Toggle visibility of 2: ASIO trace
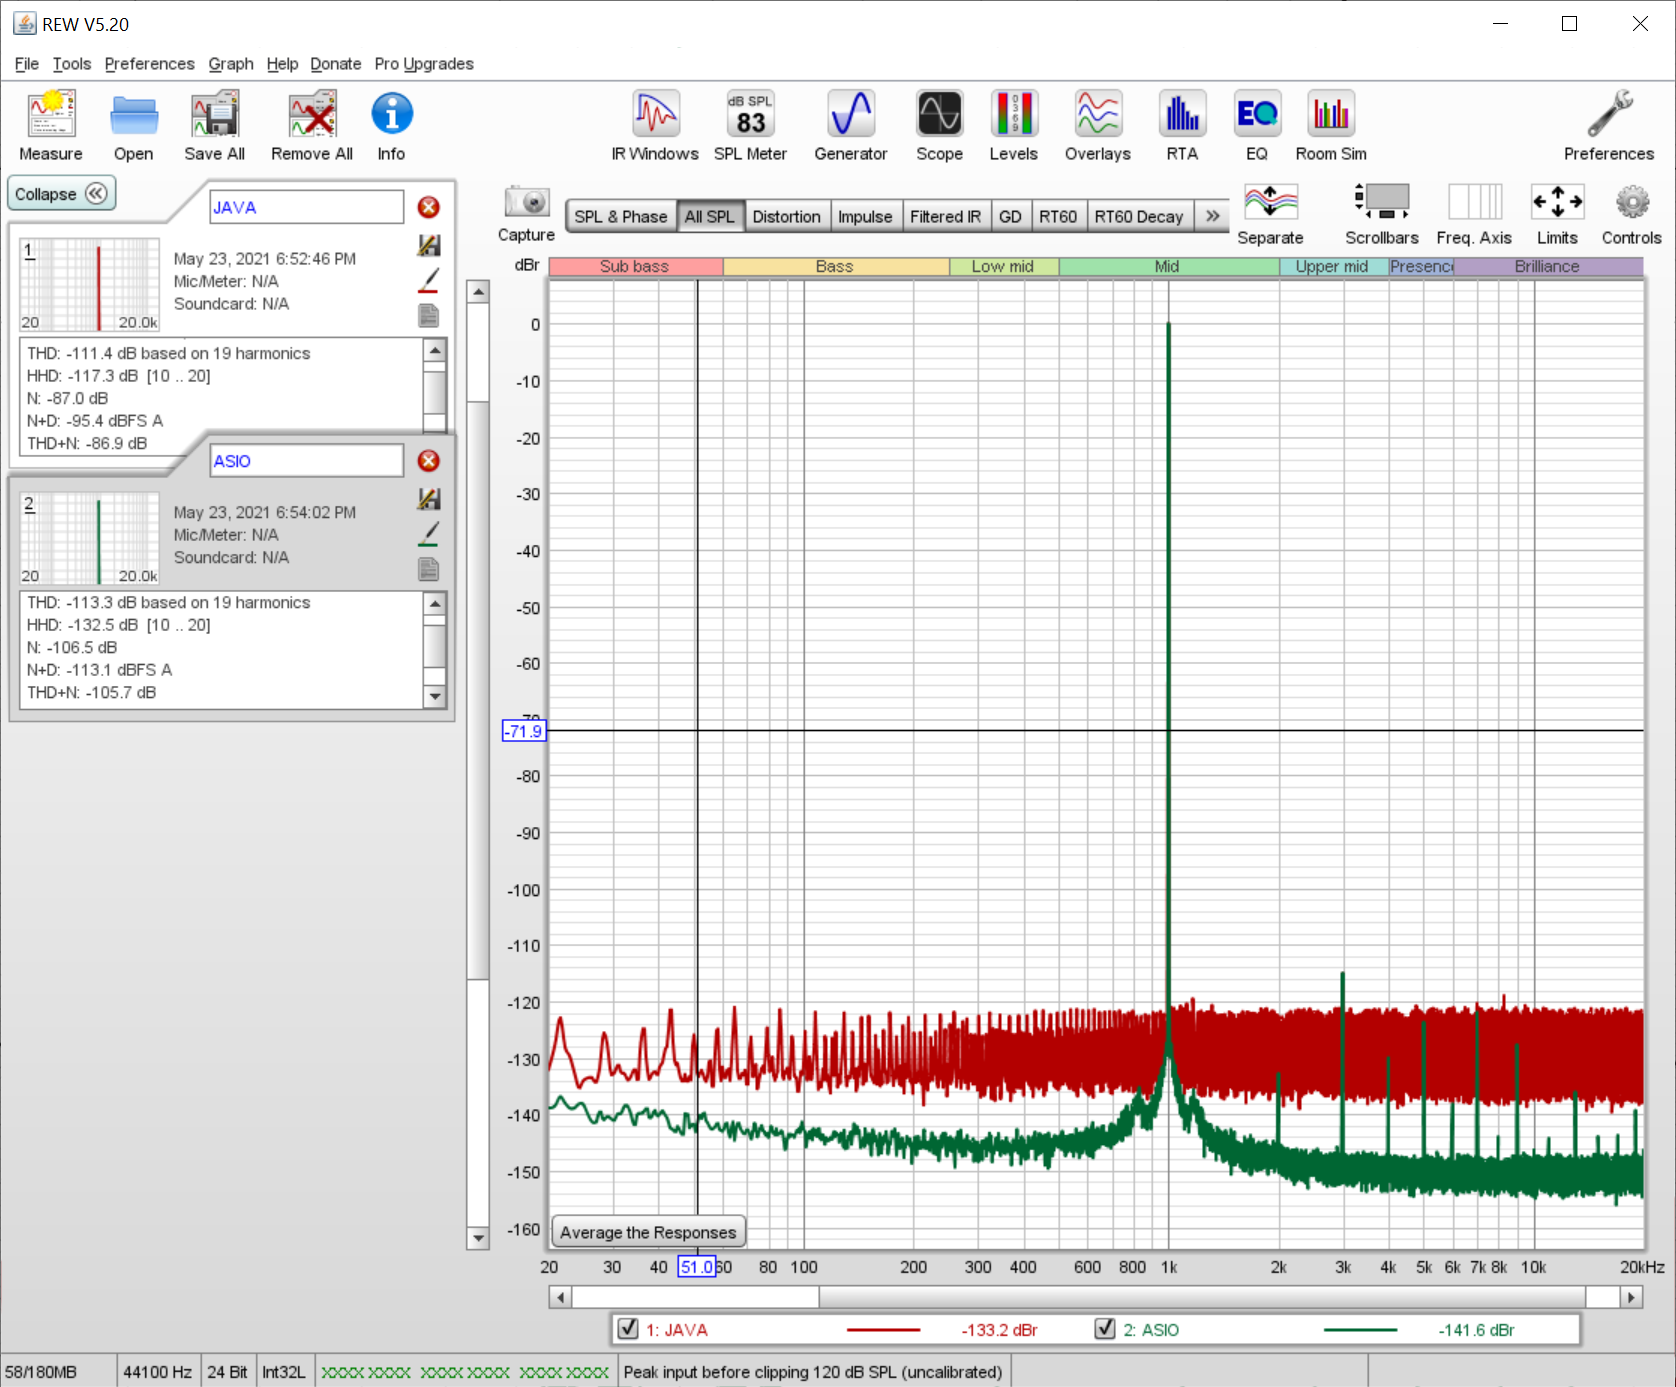 pyautogui.click(x=1105, y=1329)
